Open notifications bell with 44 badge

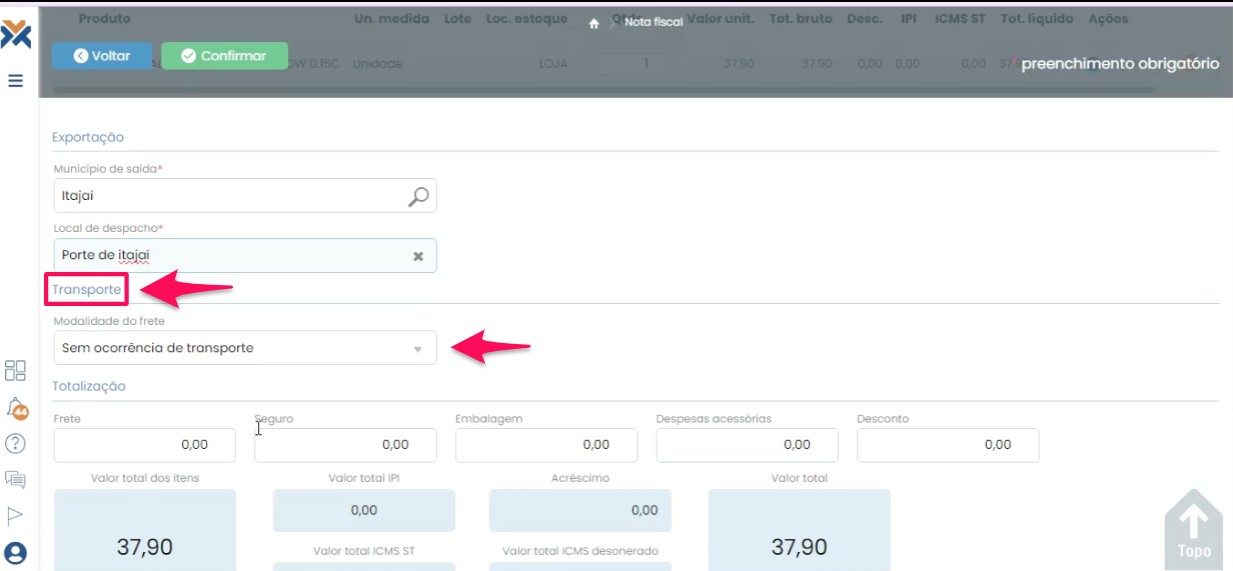click(x=16, y=408)
